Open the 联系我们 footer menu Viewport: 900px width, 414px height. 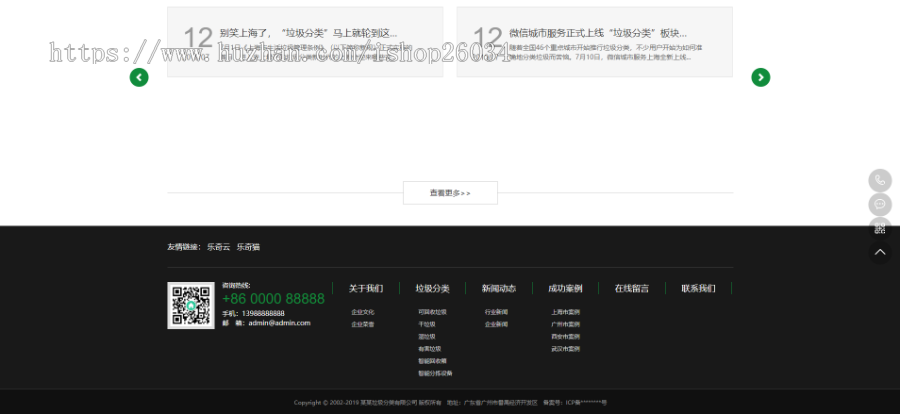699,288
